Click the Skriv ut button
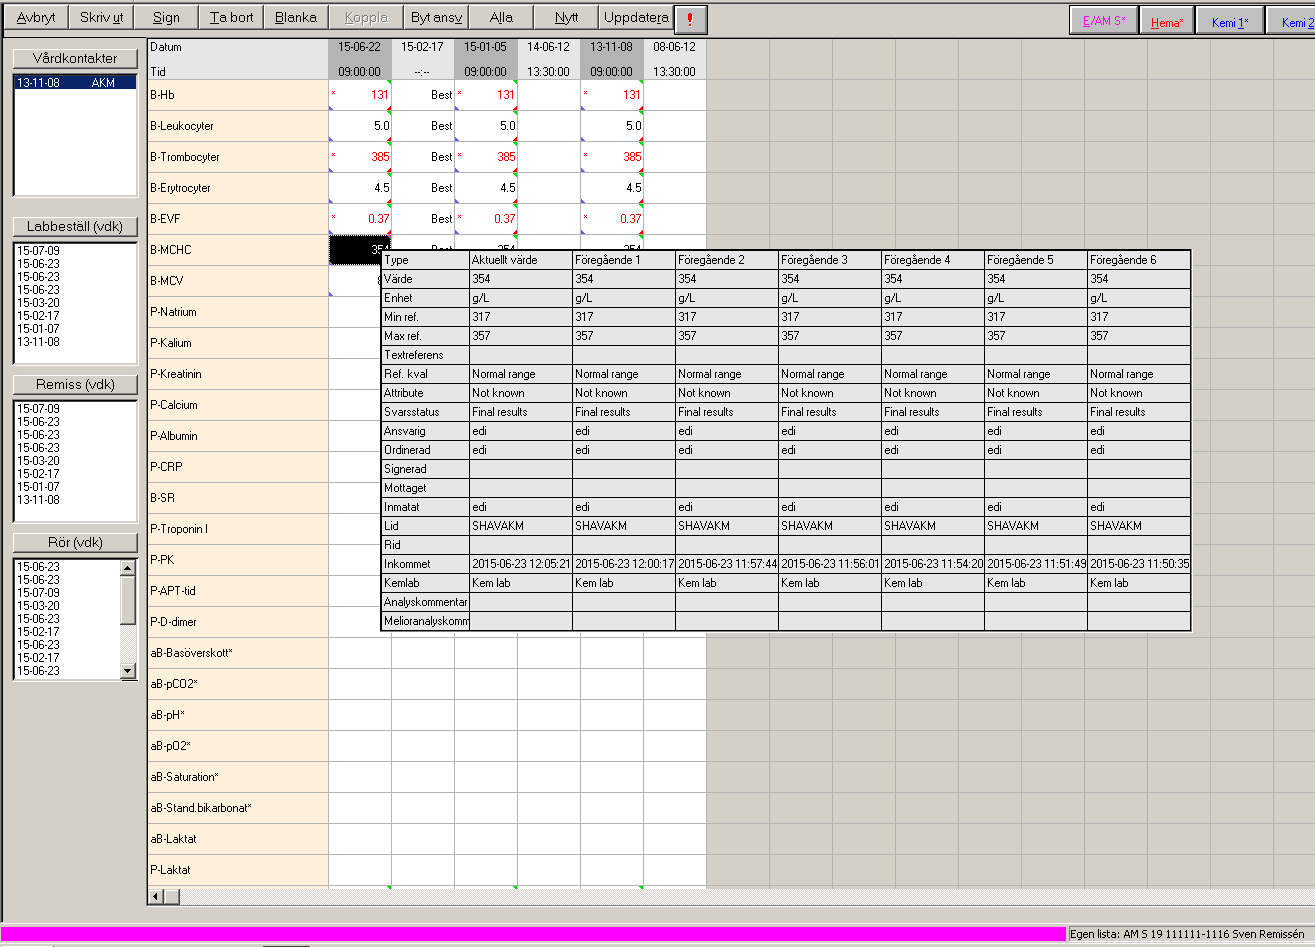The image size is (1315, 947). click(x=101, y=18)
